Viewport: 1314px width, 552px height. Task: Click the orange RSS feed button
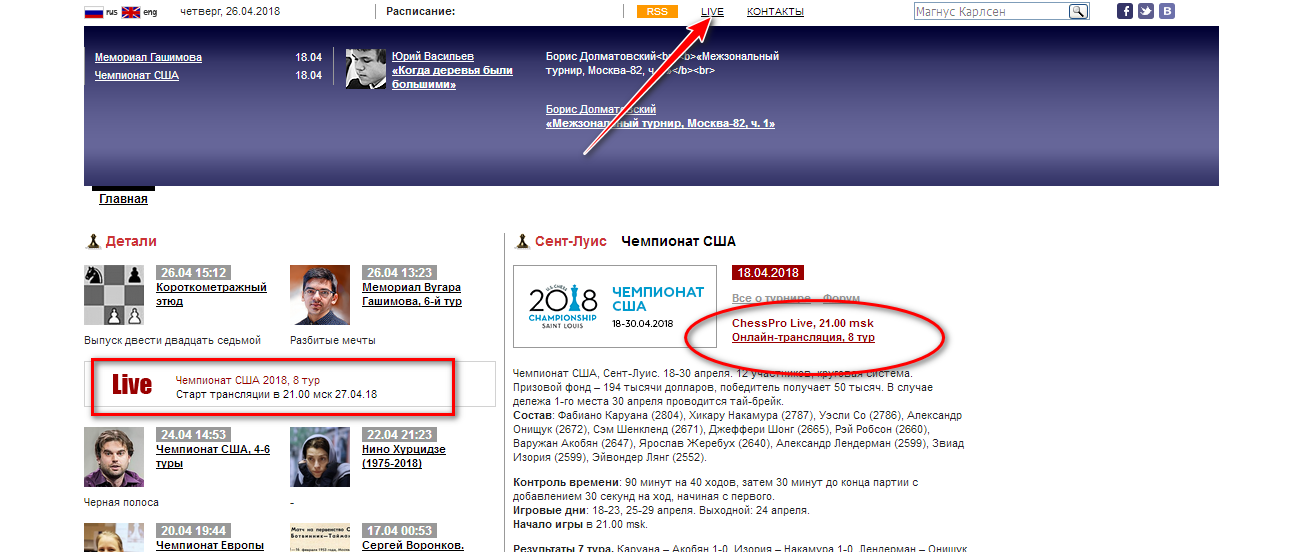(657, 12)
